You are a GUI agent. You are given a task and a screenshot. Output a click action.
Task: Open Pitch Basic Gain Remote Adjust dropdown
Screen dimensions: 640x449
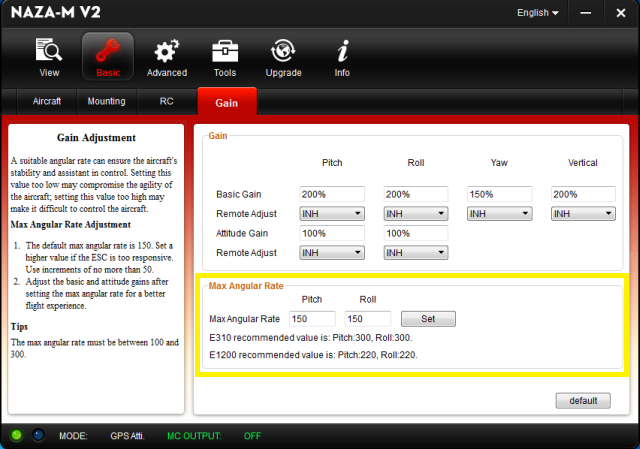click(332, 213)
